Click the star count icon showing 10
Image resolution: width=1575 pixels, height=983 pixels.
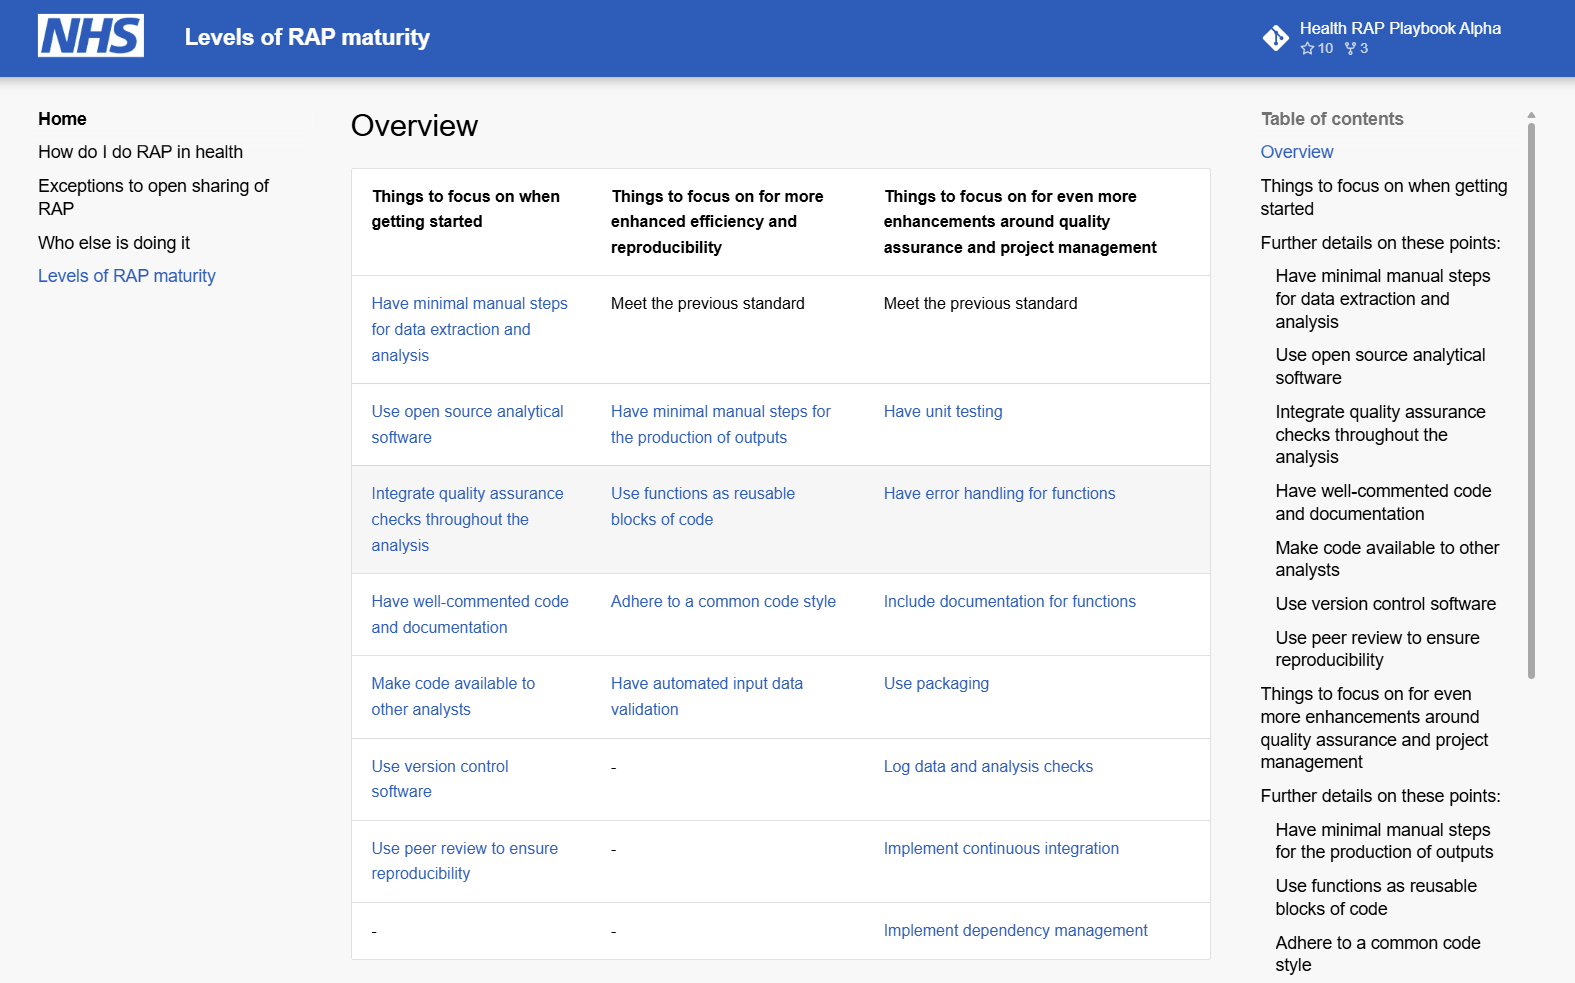(1307, 48)
